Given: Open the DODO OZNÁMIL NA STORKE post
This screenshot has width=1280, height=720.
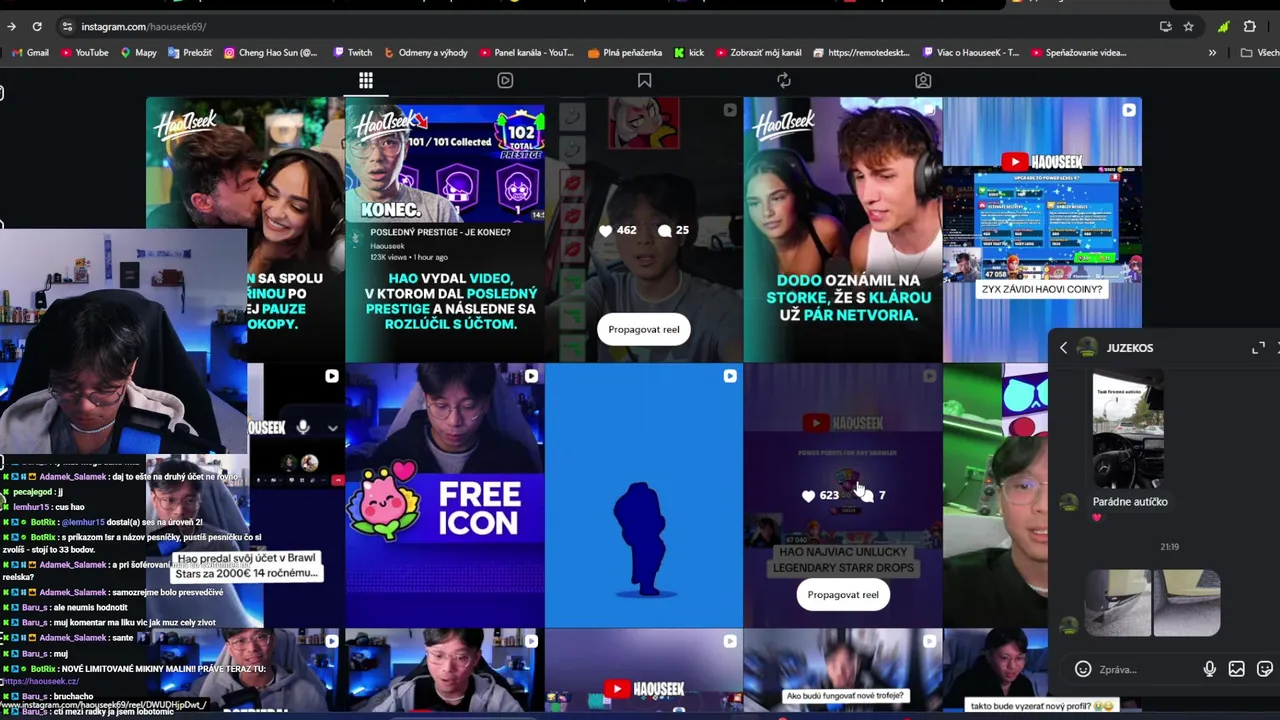Looking at the screenshot, I should coord(843,229).
